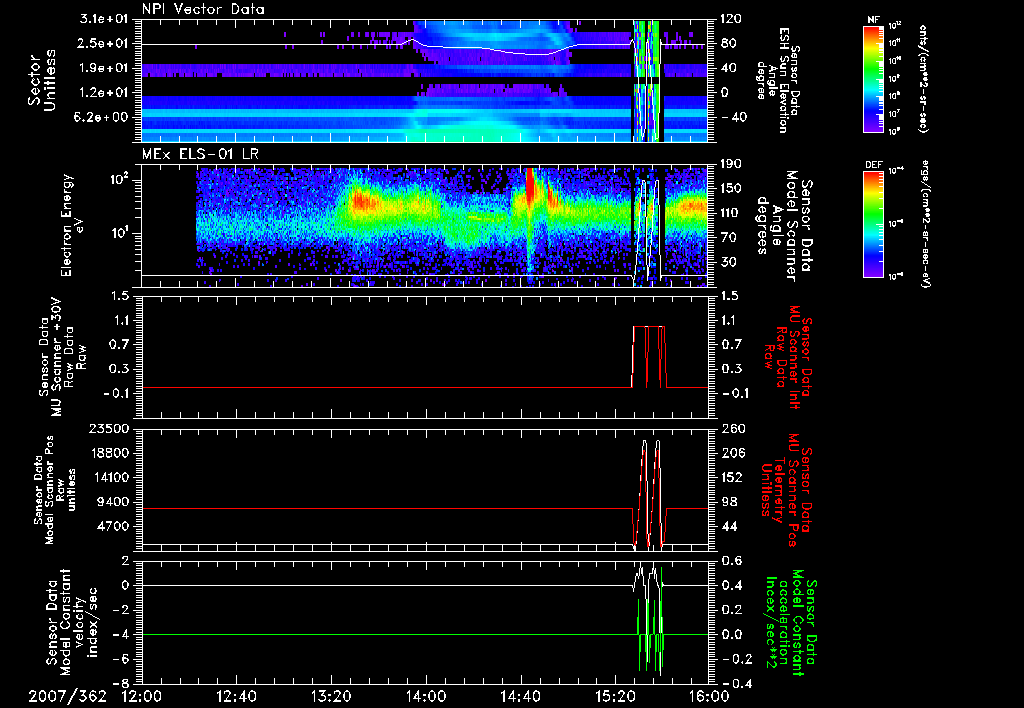Click the red square pulse in MU Scanner +30V plot
The image size is (1024, 708).
[x=649, y=357]
